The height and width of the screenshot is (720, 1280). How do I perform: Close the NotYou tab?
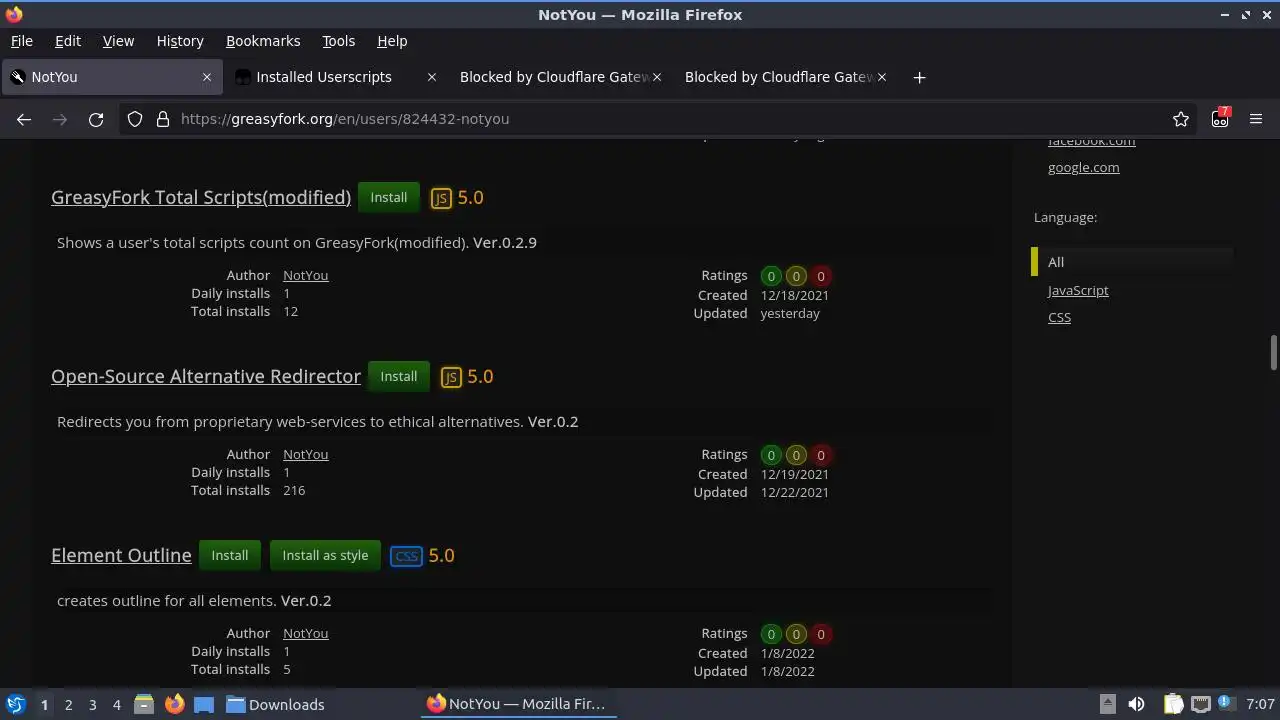(207, 77)
